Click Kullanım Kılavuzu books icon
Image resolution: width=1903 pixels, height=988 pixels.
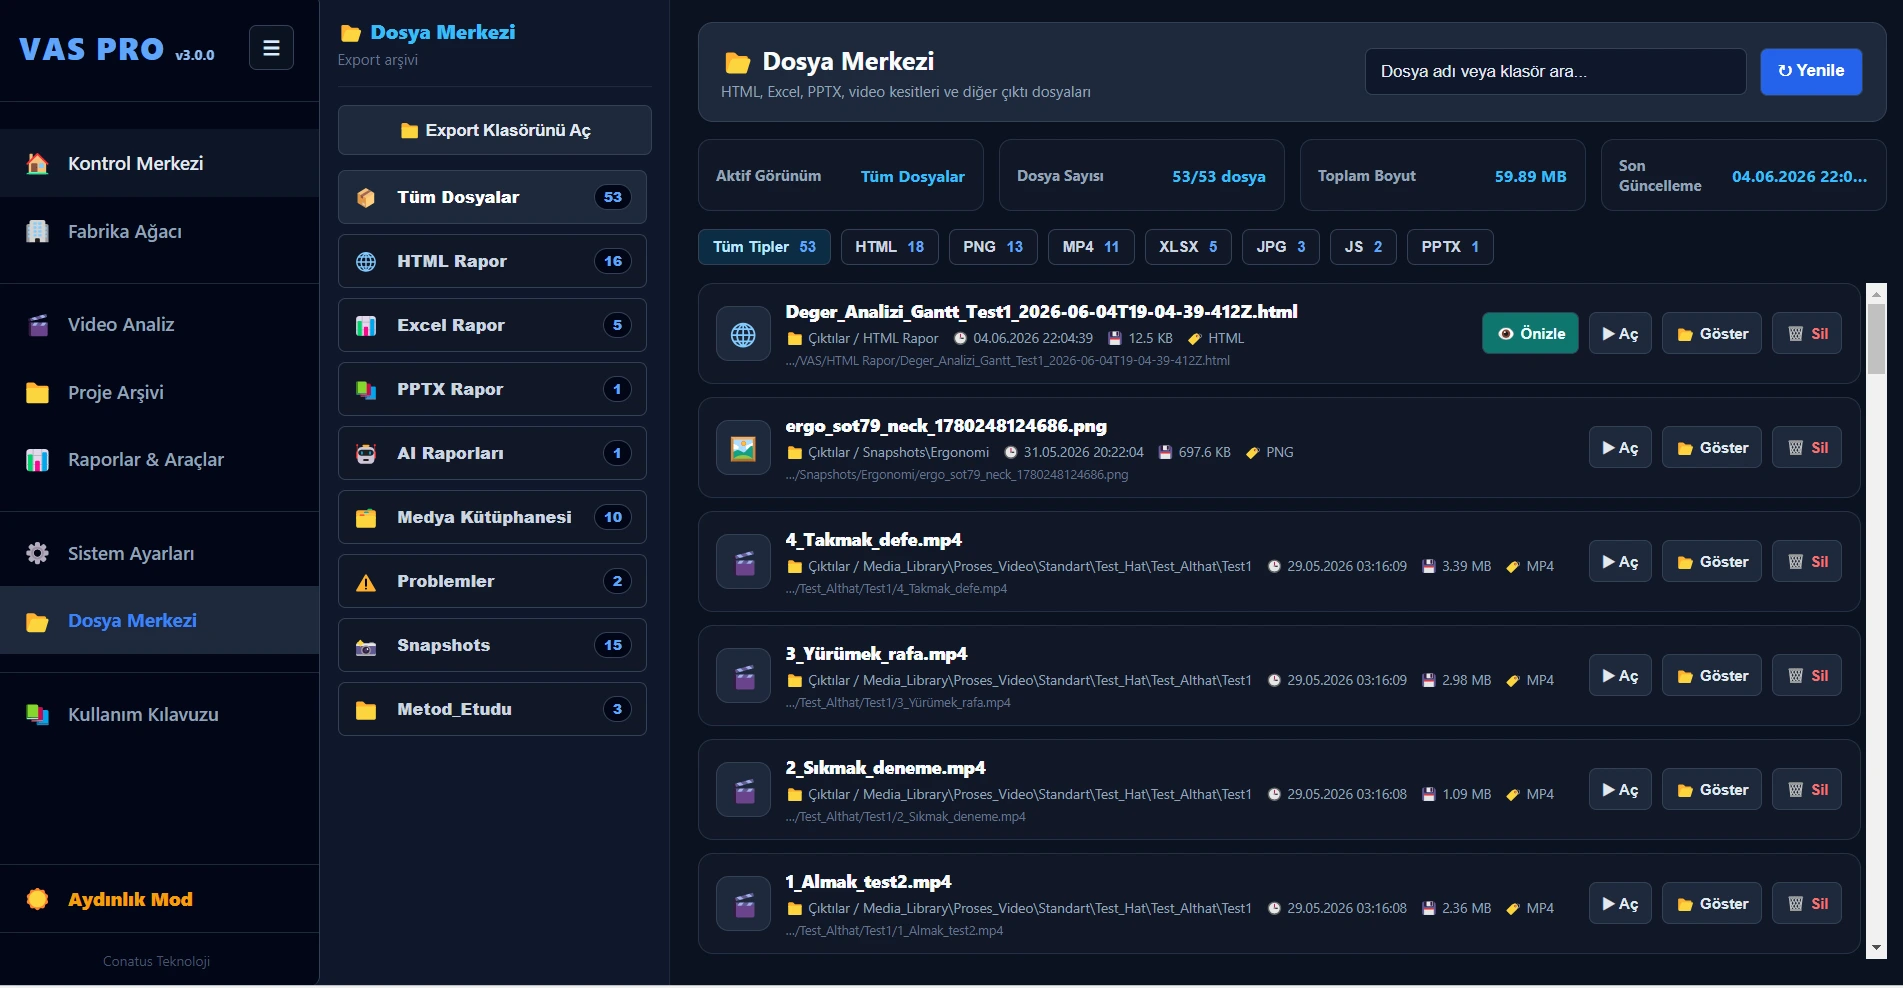point(37,715)
